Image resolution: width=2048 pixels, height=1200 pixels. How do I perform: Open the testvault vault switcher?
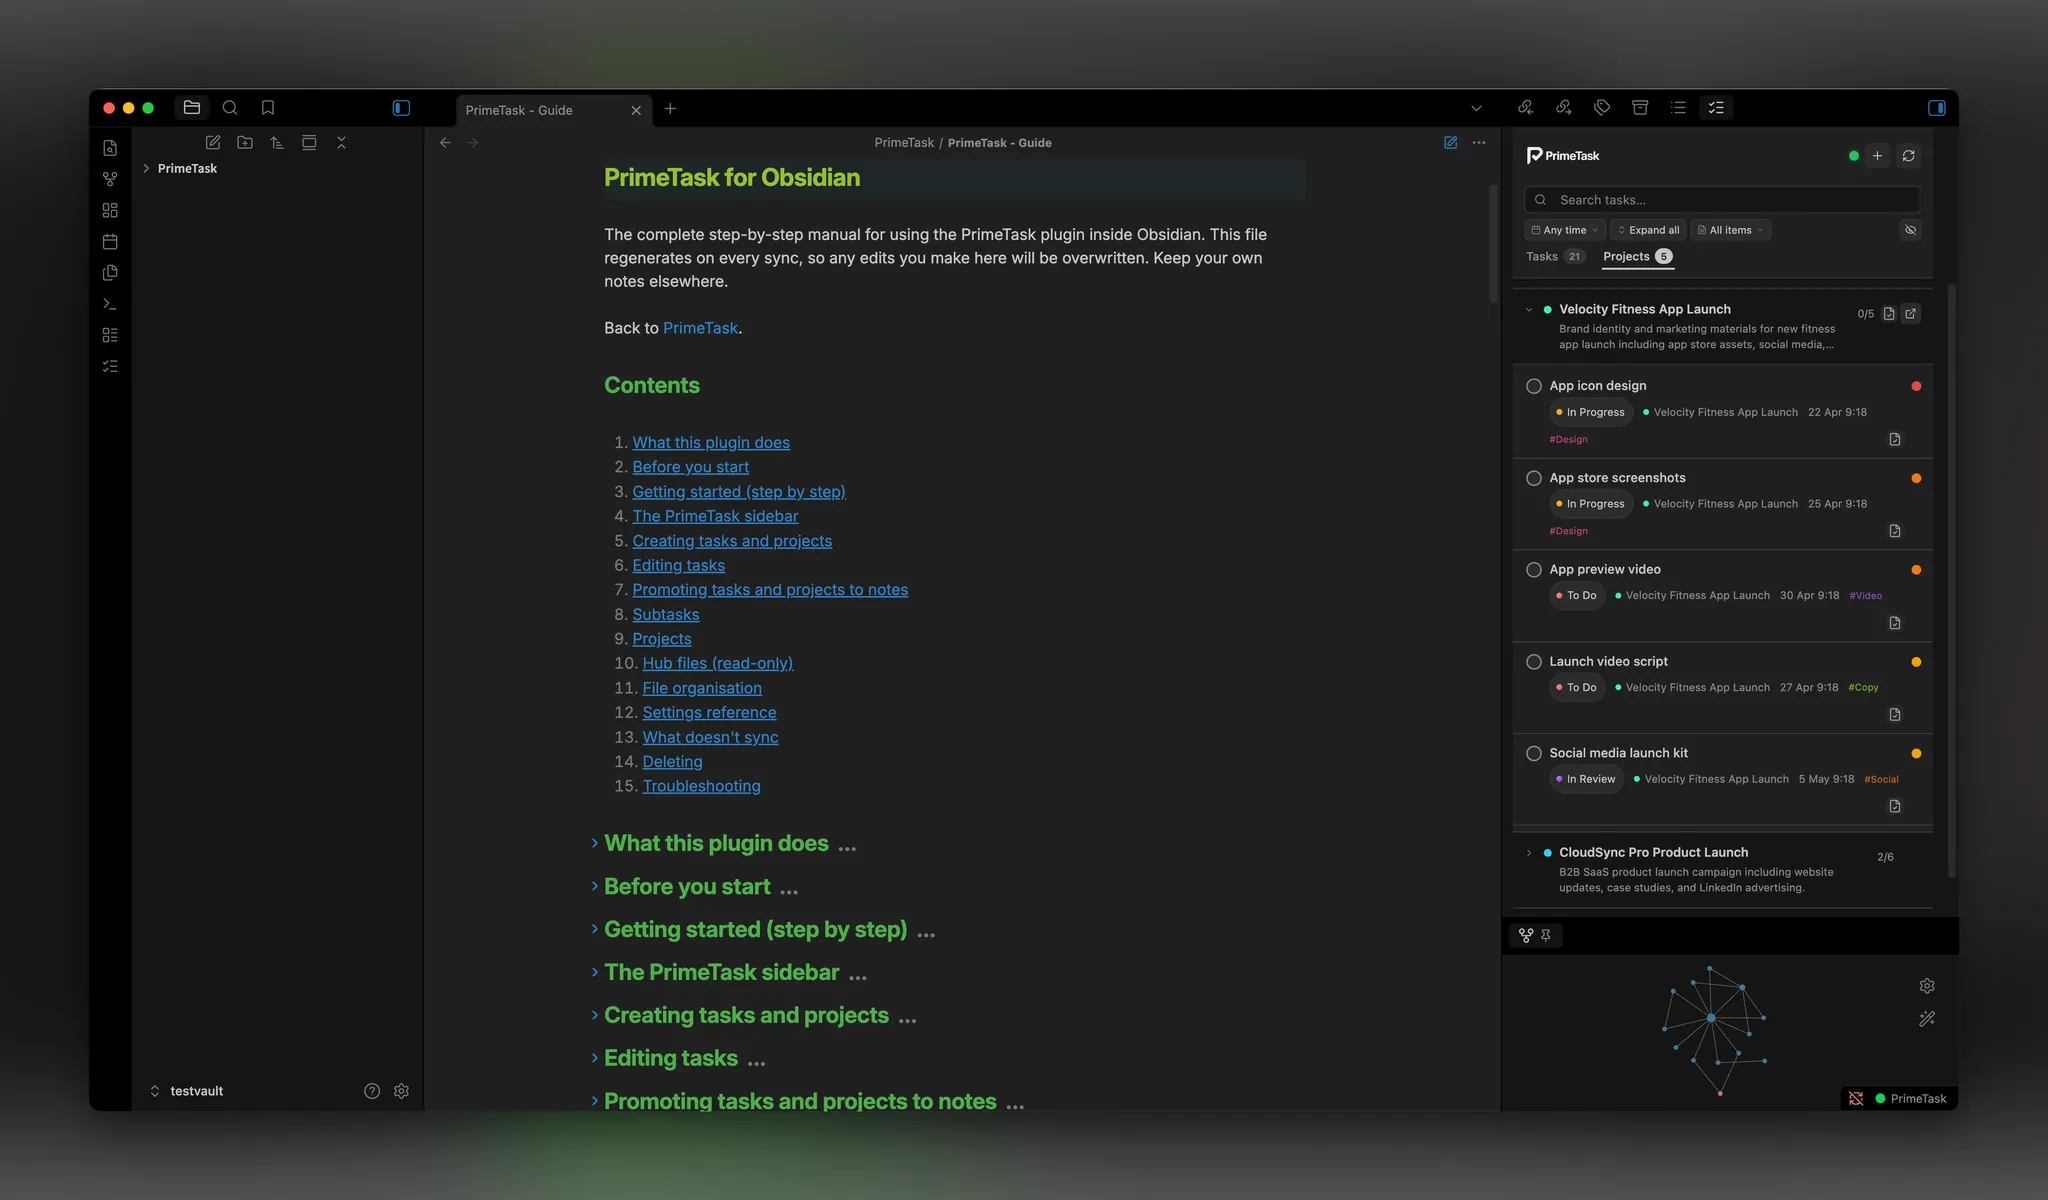(x=186, y=1091)
